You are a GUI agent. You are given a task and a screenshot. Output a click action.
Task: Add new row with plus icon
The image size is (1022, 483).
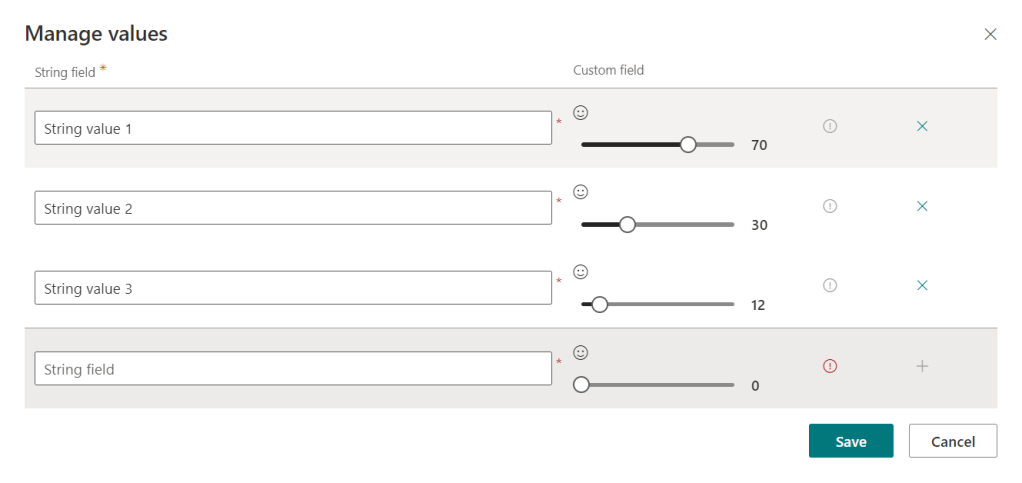[922, 366]
